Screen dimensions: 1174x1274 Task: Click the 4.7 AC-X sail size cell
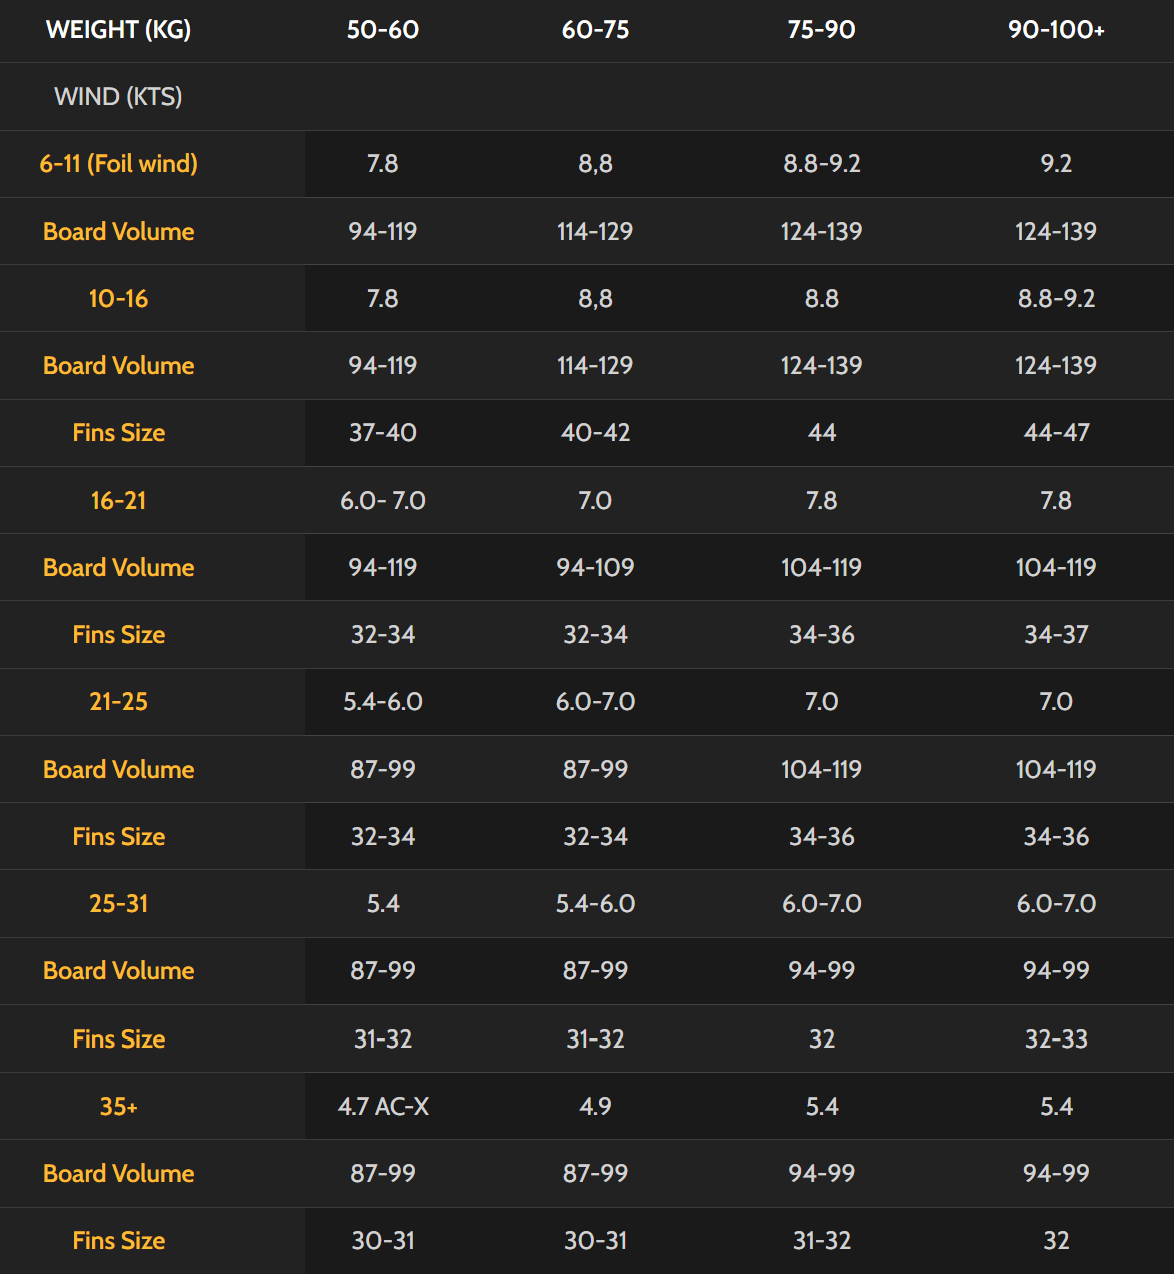pyautogui.click(x=383, y=1107)
